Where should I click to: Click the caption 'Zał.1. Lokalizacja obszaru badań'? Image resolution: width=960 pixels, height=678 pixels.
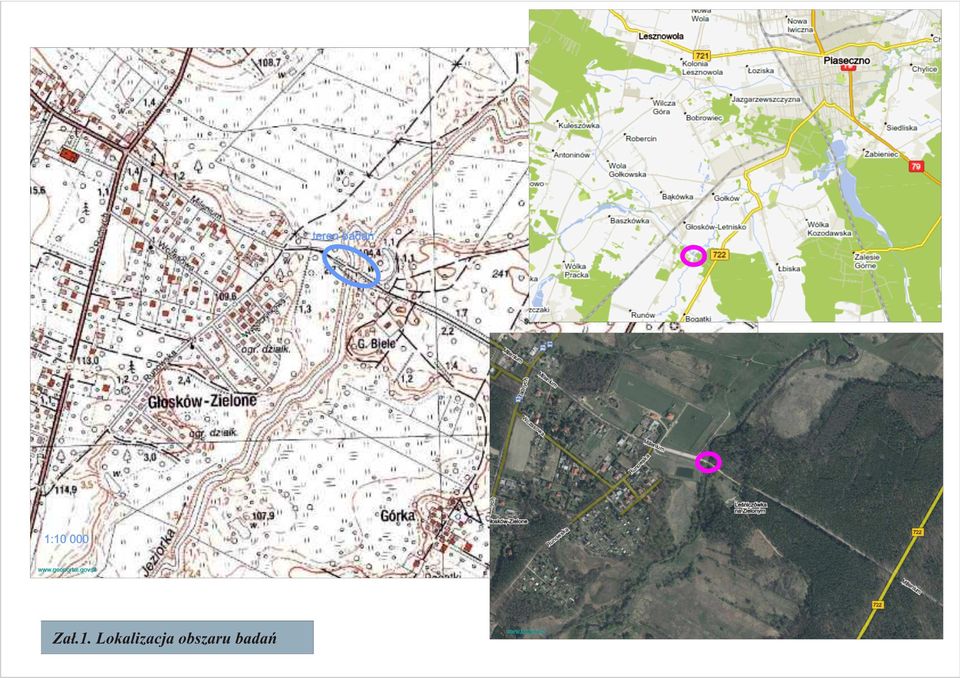click(164, 638)
